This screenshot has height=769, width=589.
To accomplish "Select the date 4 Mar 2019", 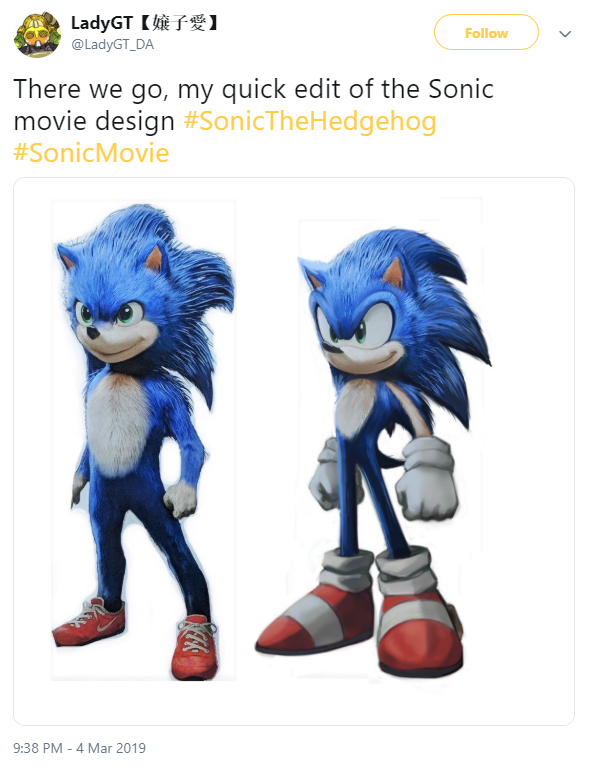I will (111, 748).
